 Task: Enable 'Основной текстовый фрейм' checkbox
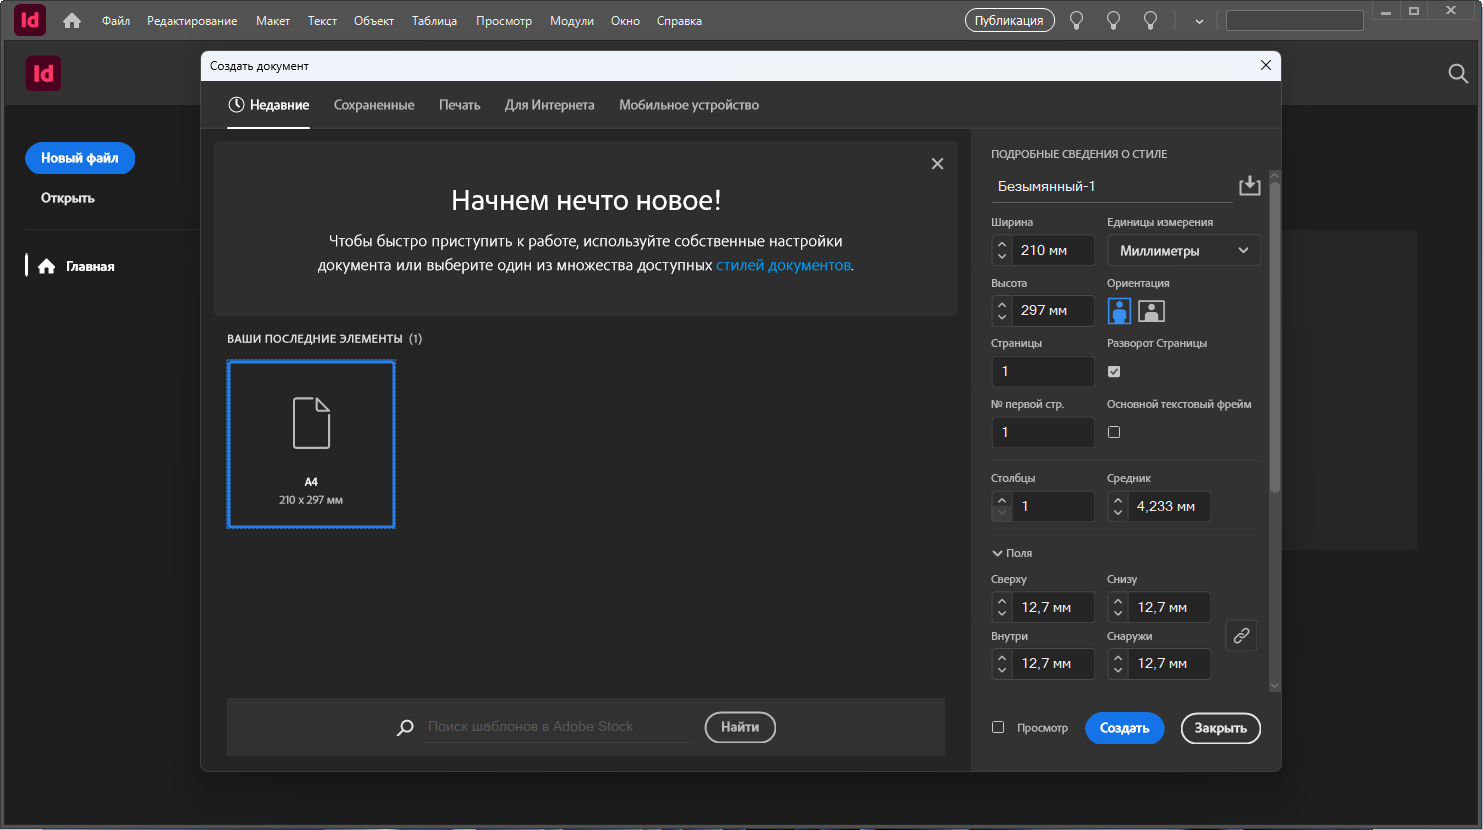(1114, 432)
